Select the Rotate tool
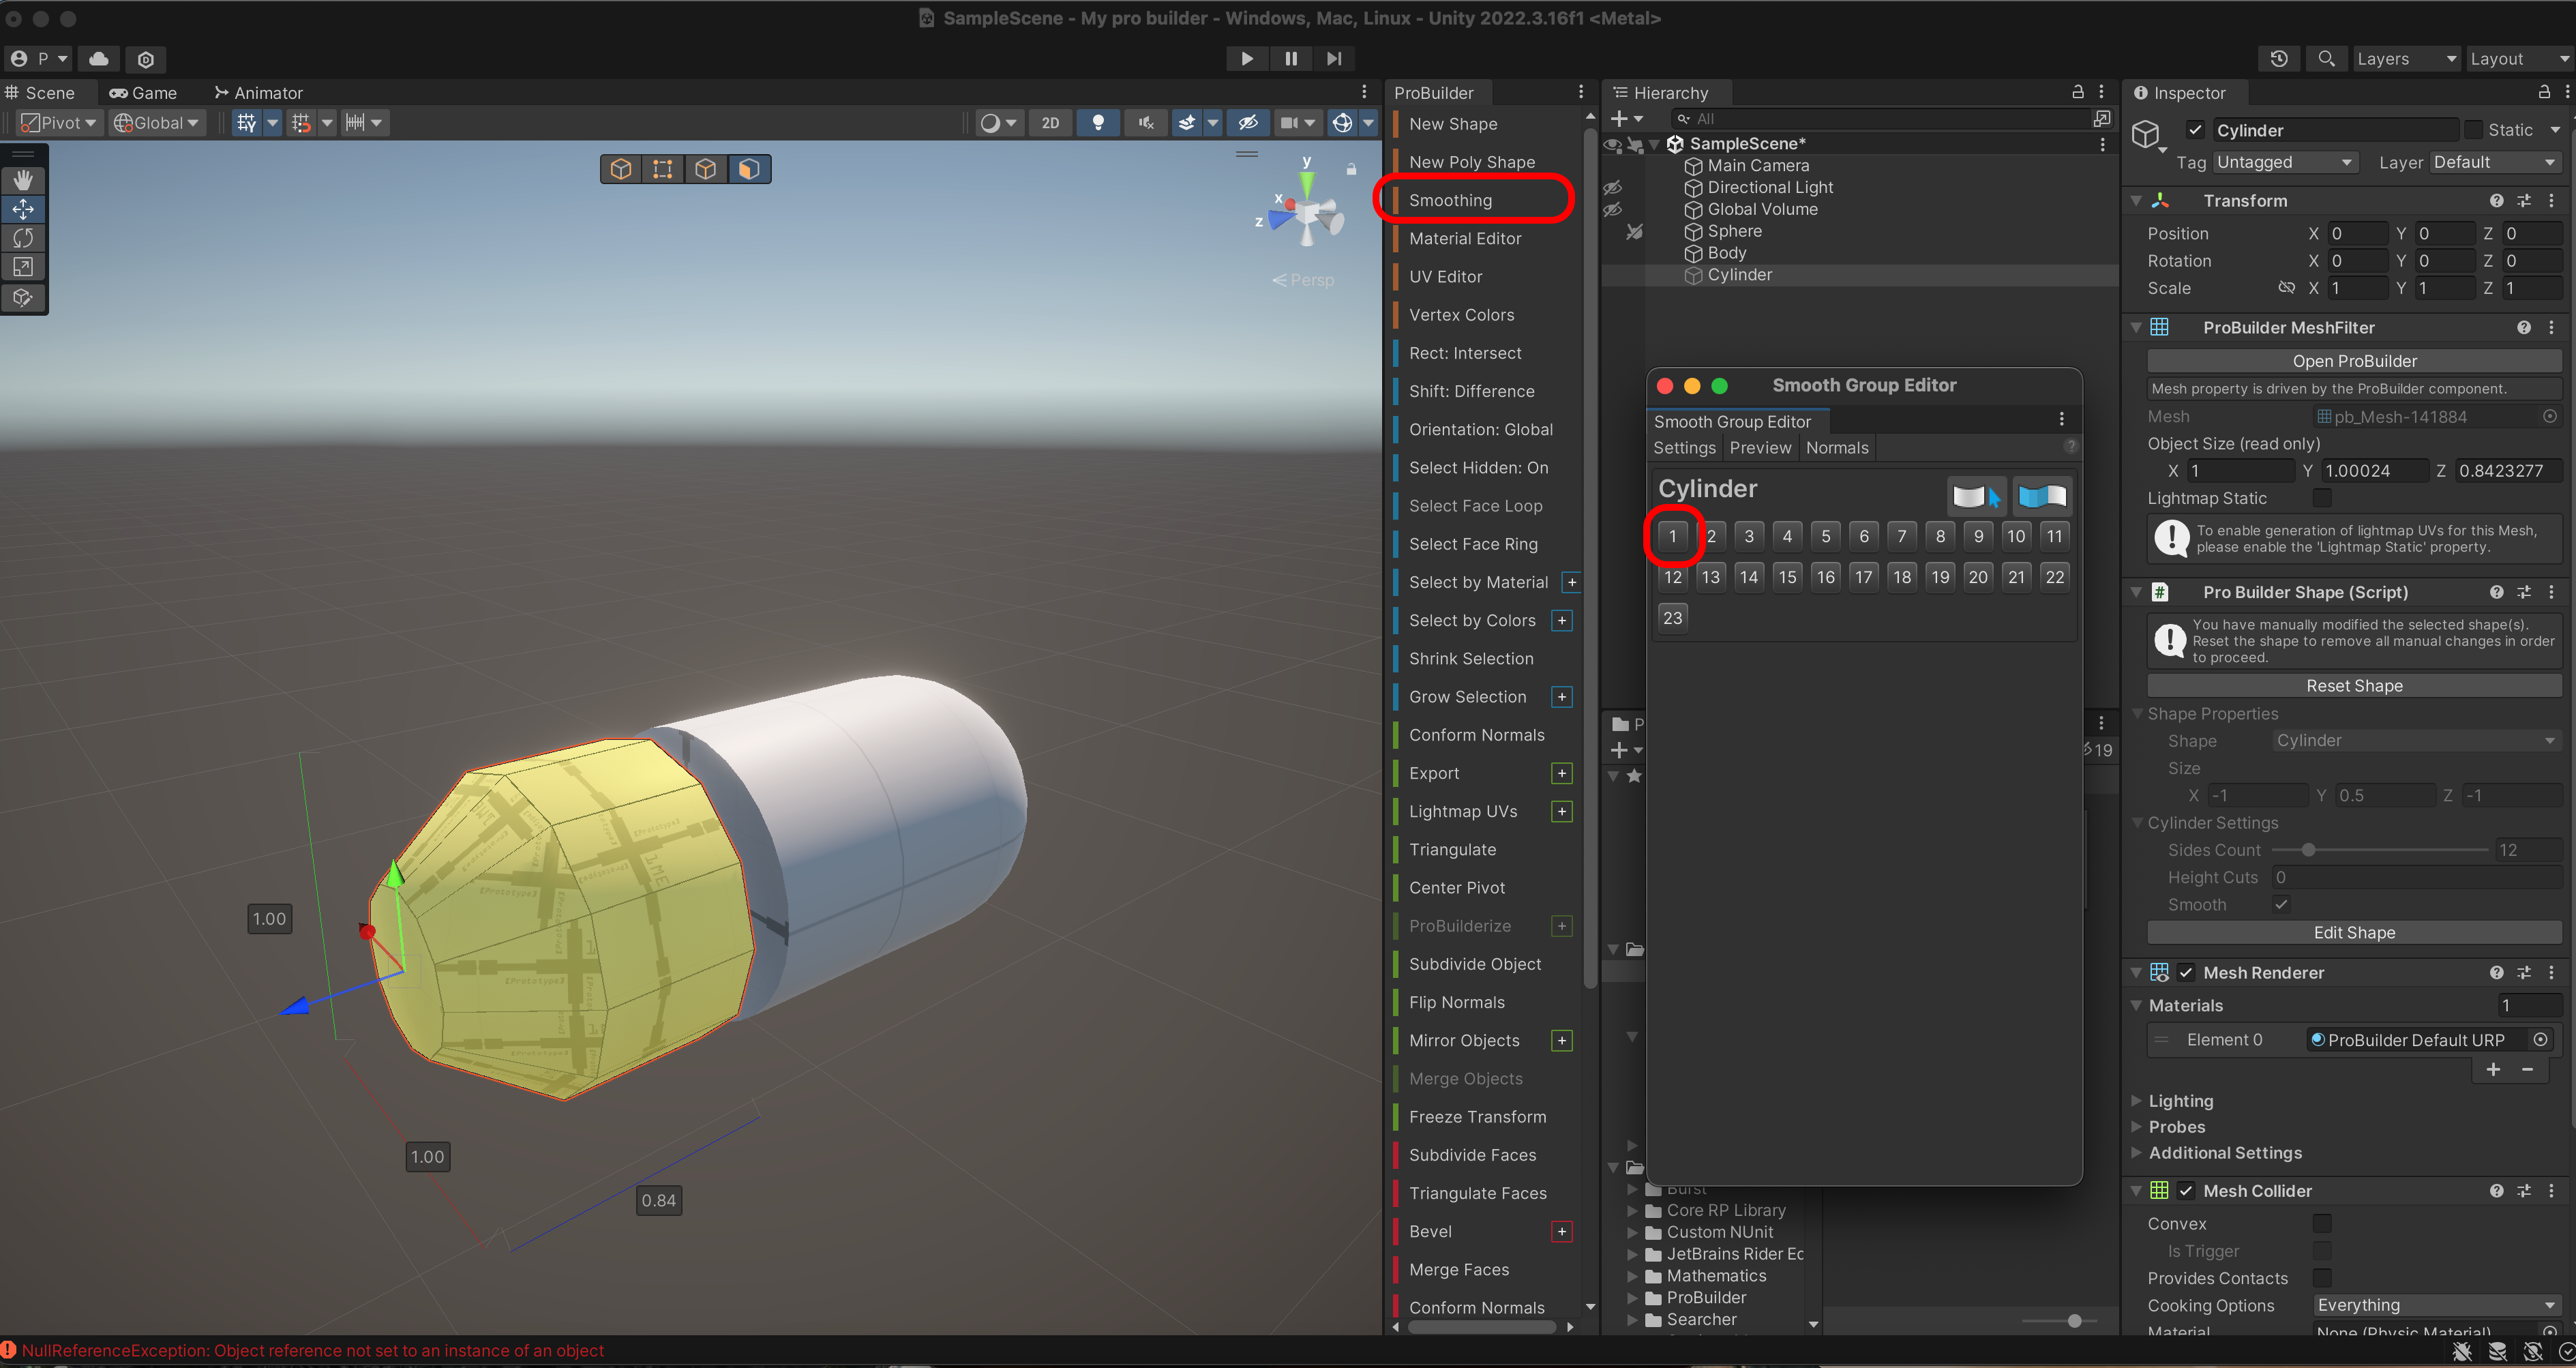Viewport: 2576px width, 1368px height. click(x=23, y=238)
